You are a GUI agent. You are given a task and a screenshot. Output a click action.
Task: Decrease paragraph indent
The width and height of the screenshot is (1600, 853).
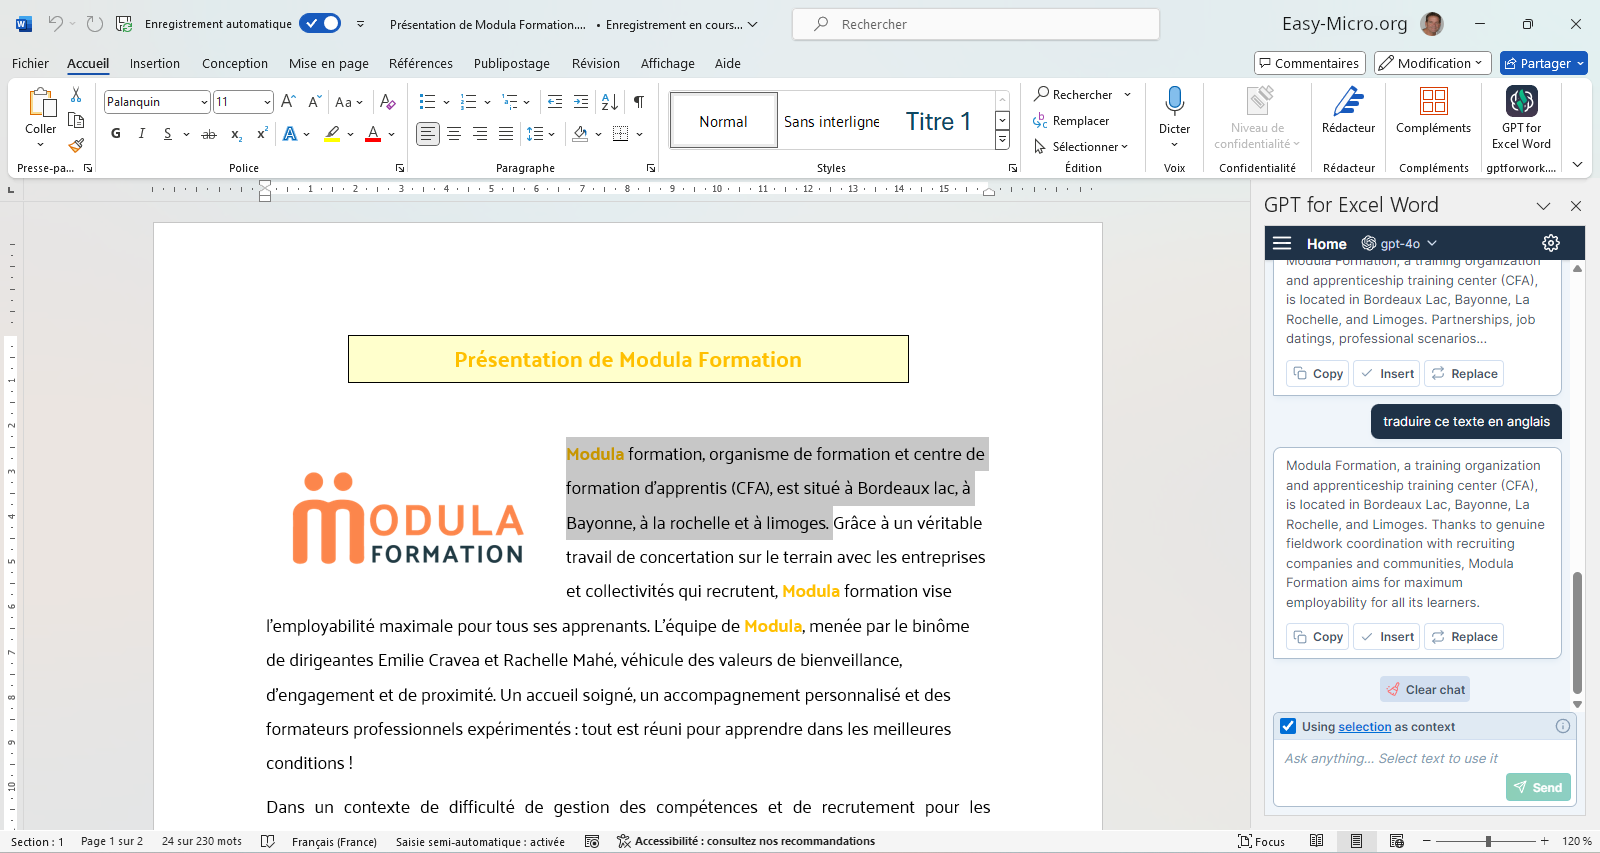[x=555, y=102]
